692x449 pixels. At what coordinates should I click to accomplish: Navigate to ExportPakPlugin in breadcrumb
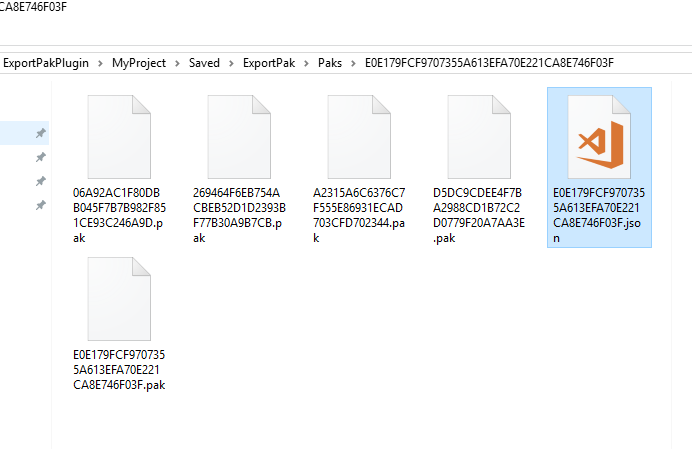pos(46,63)
